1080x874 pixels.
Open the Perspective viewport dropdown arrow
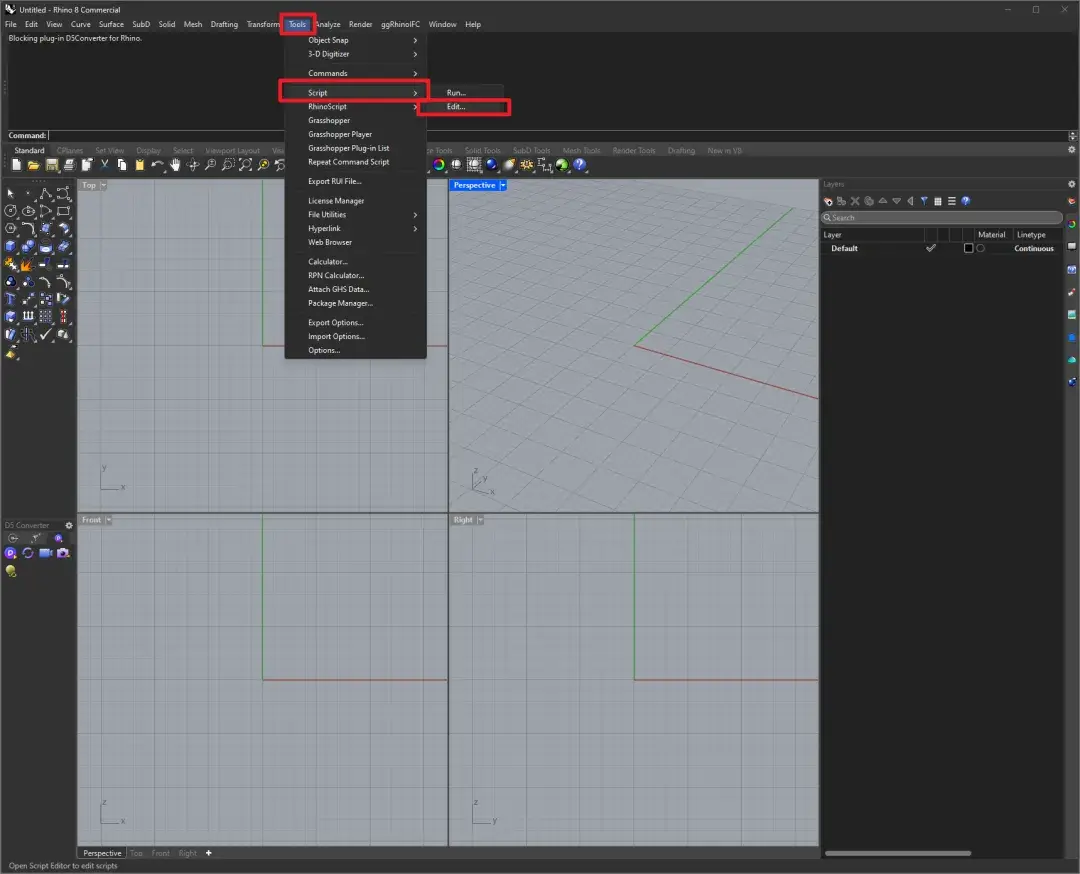(x=503, y=185)
